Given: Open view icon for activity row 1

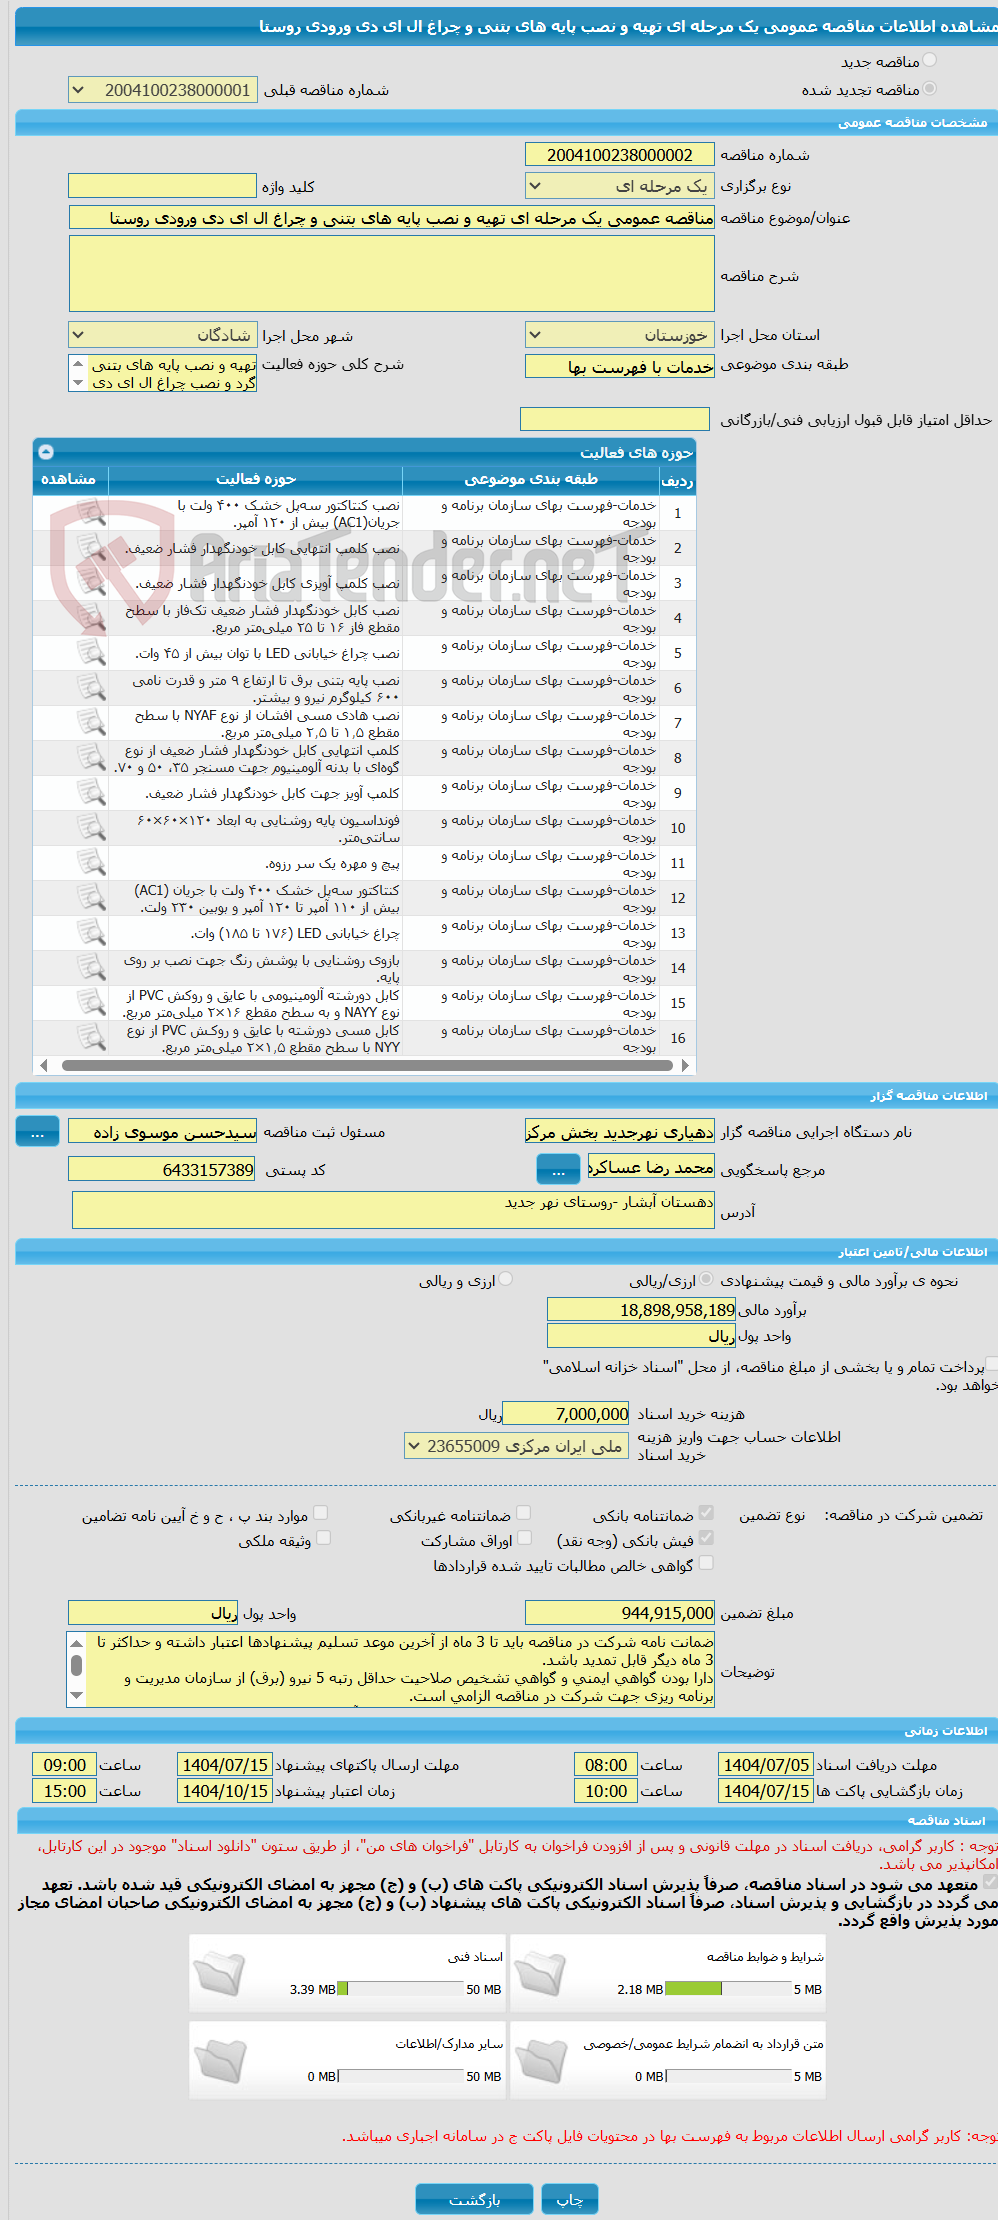Looking at the screenshot, I should 91,513.
